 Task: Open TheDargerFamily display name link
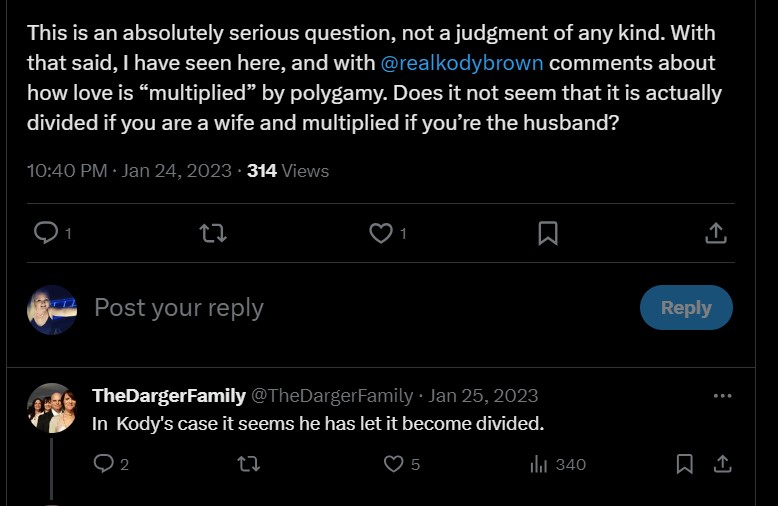(x=169, y=395)
